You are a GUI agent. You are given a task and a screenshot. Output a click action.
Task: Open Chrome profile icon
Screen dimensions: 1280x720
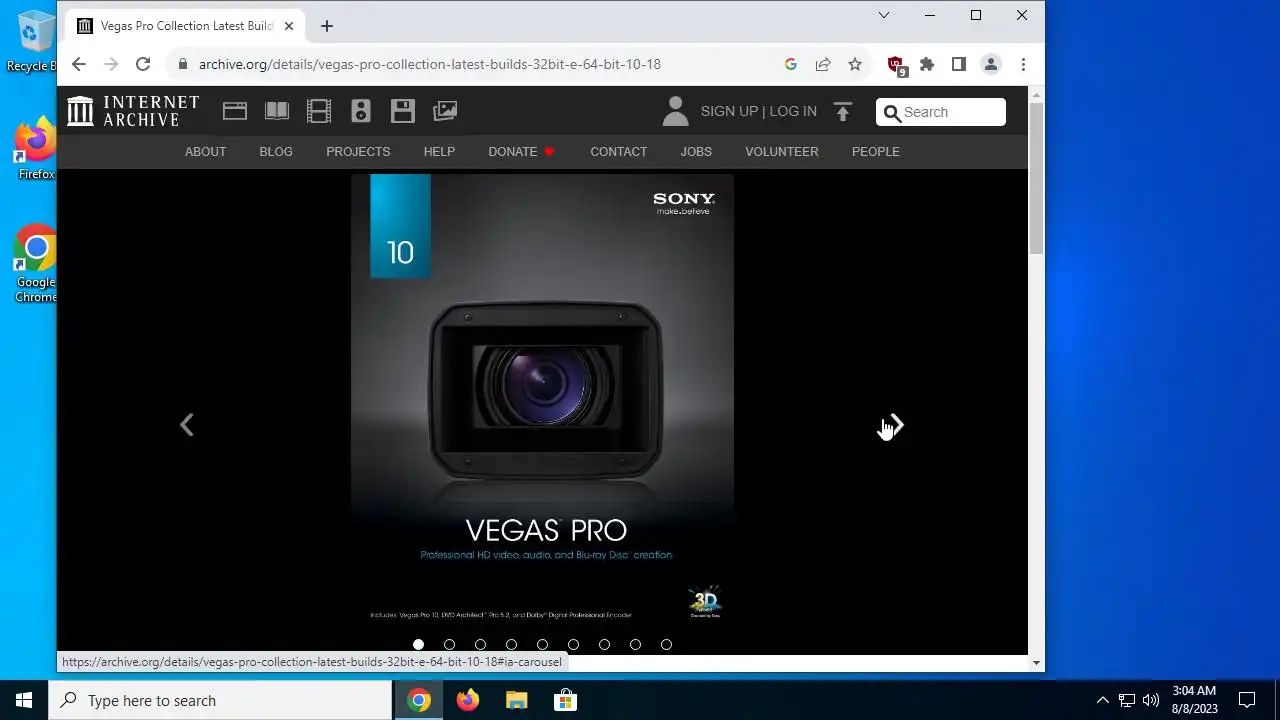991,64
